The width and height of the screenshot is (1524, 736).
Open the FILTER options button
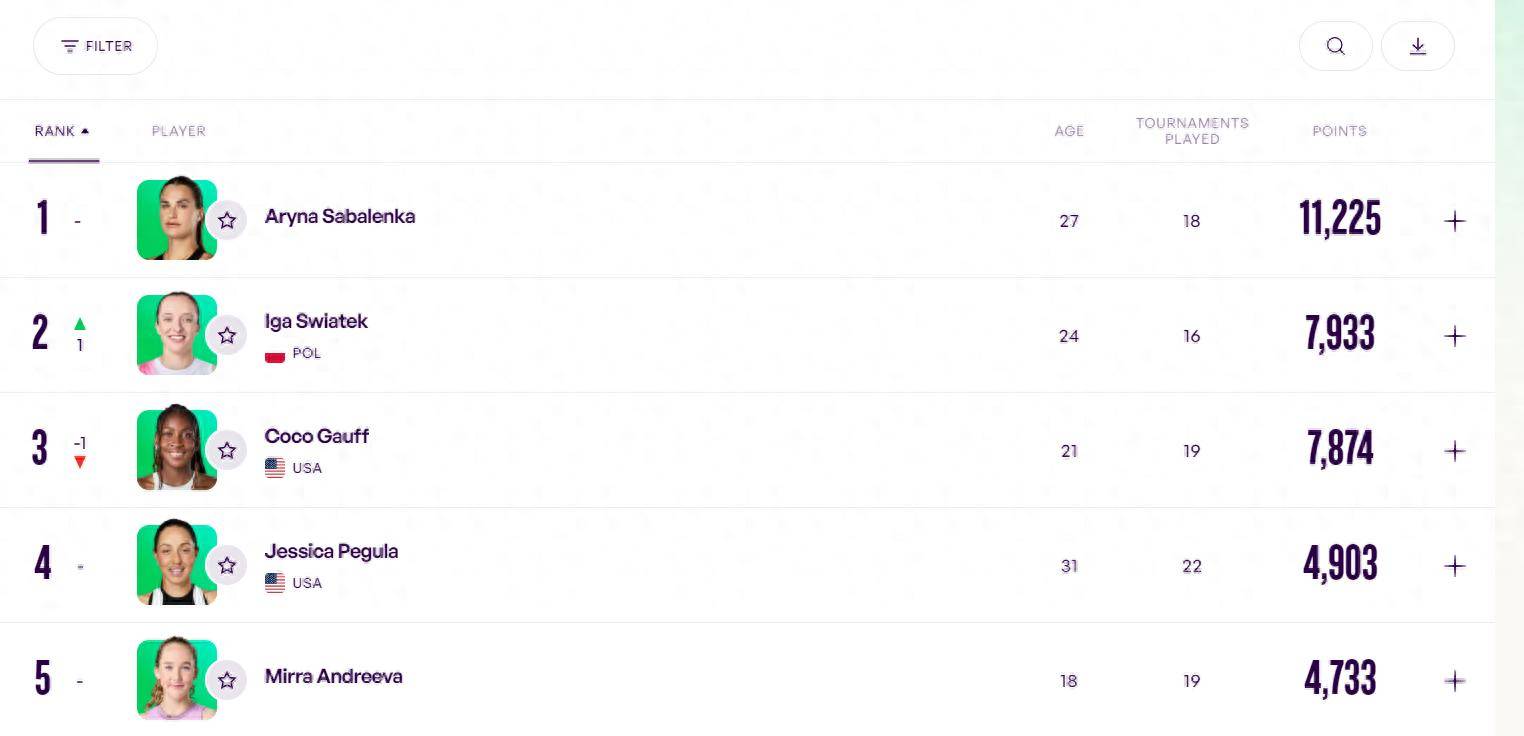click(x=96, y=46)
